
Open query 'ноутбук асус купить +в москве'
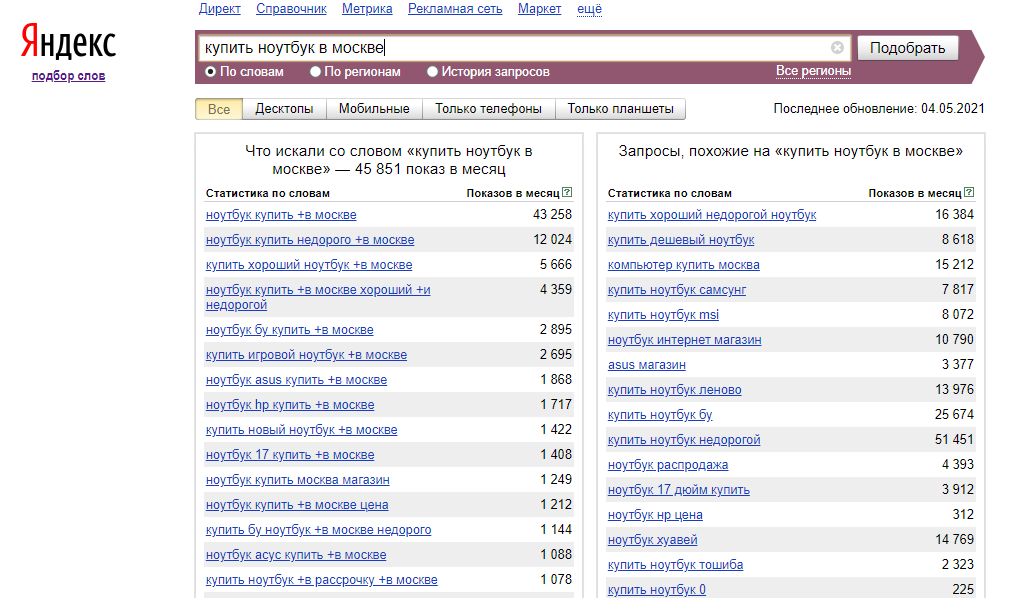pos(296,555)
